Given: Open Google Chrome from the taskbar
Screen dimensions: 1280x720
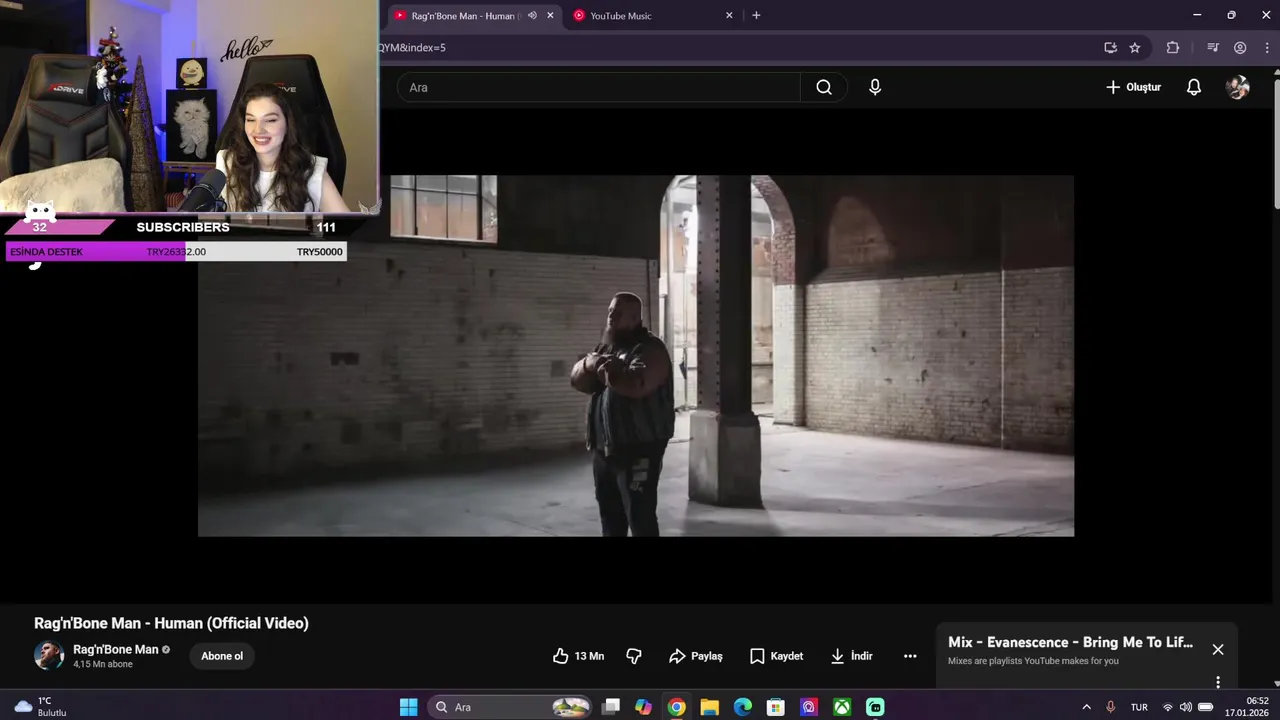Looking at the screenshot, I should (677, 707).
